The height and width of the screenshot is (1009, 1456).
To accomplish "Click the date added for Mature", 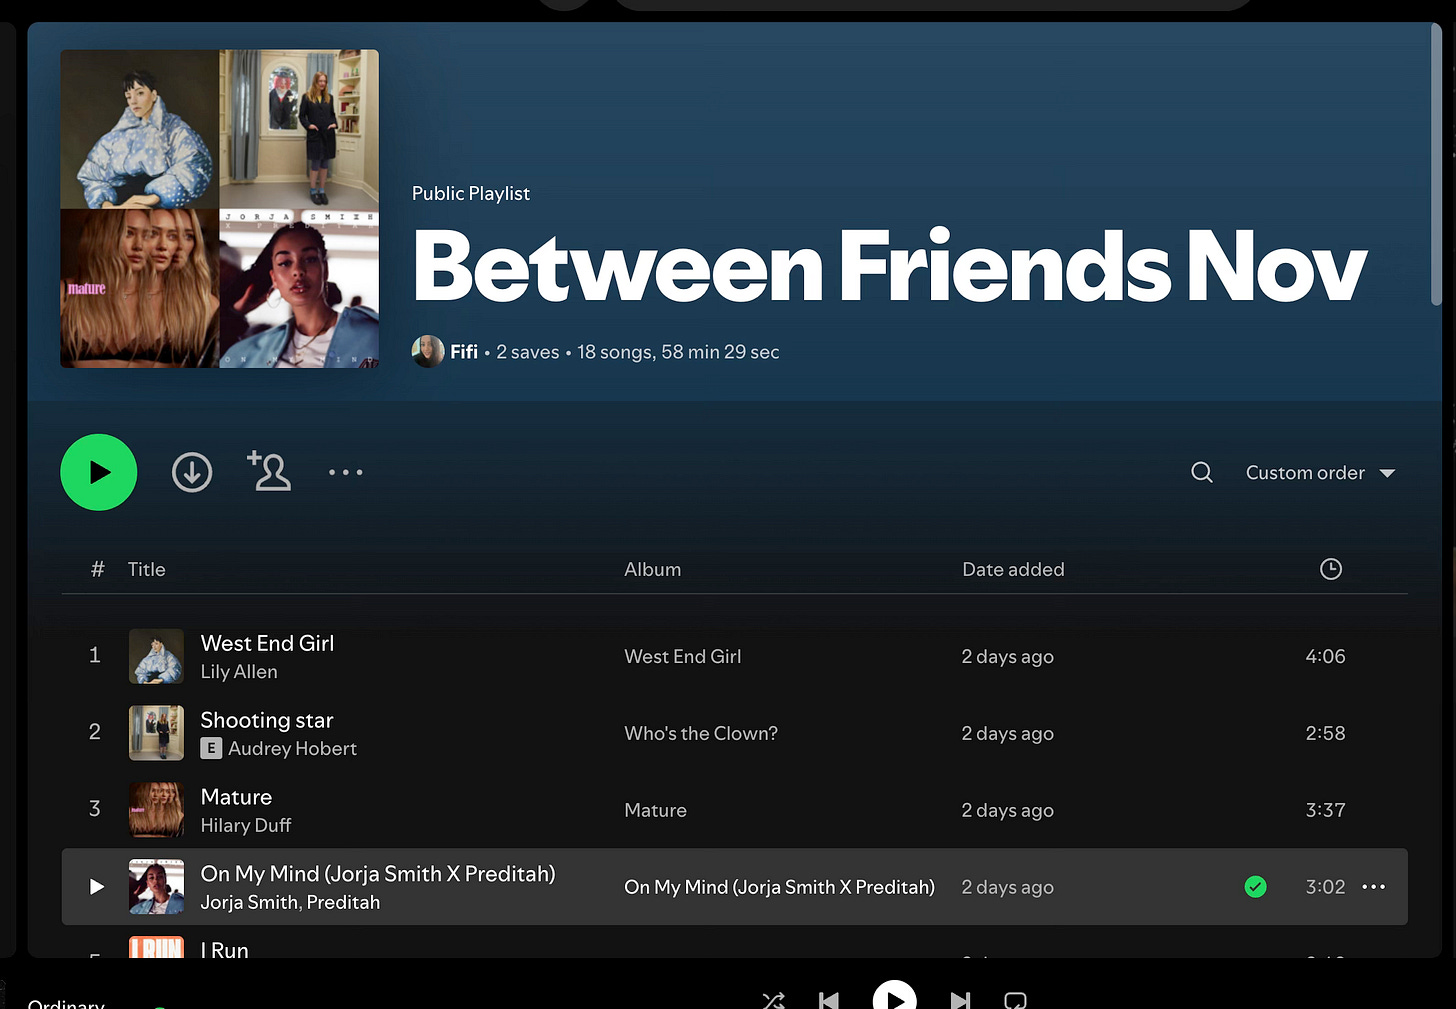I will pyautogui.click(x=1007, y=810).
